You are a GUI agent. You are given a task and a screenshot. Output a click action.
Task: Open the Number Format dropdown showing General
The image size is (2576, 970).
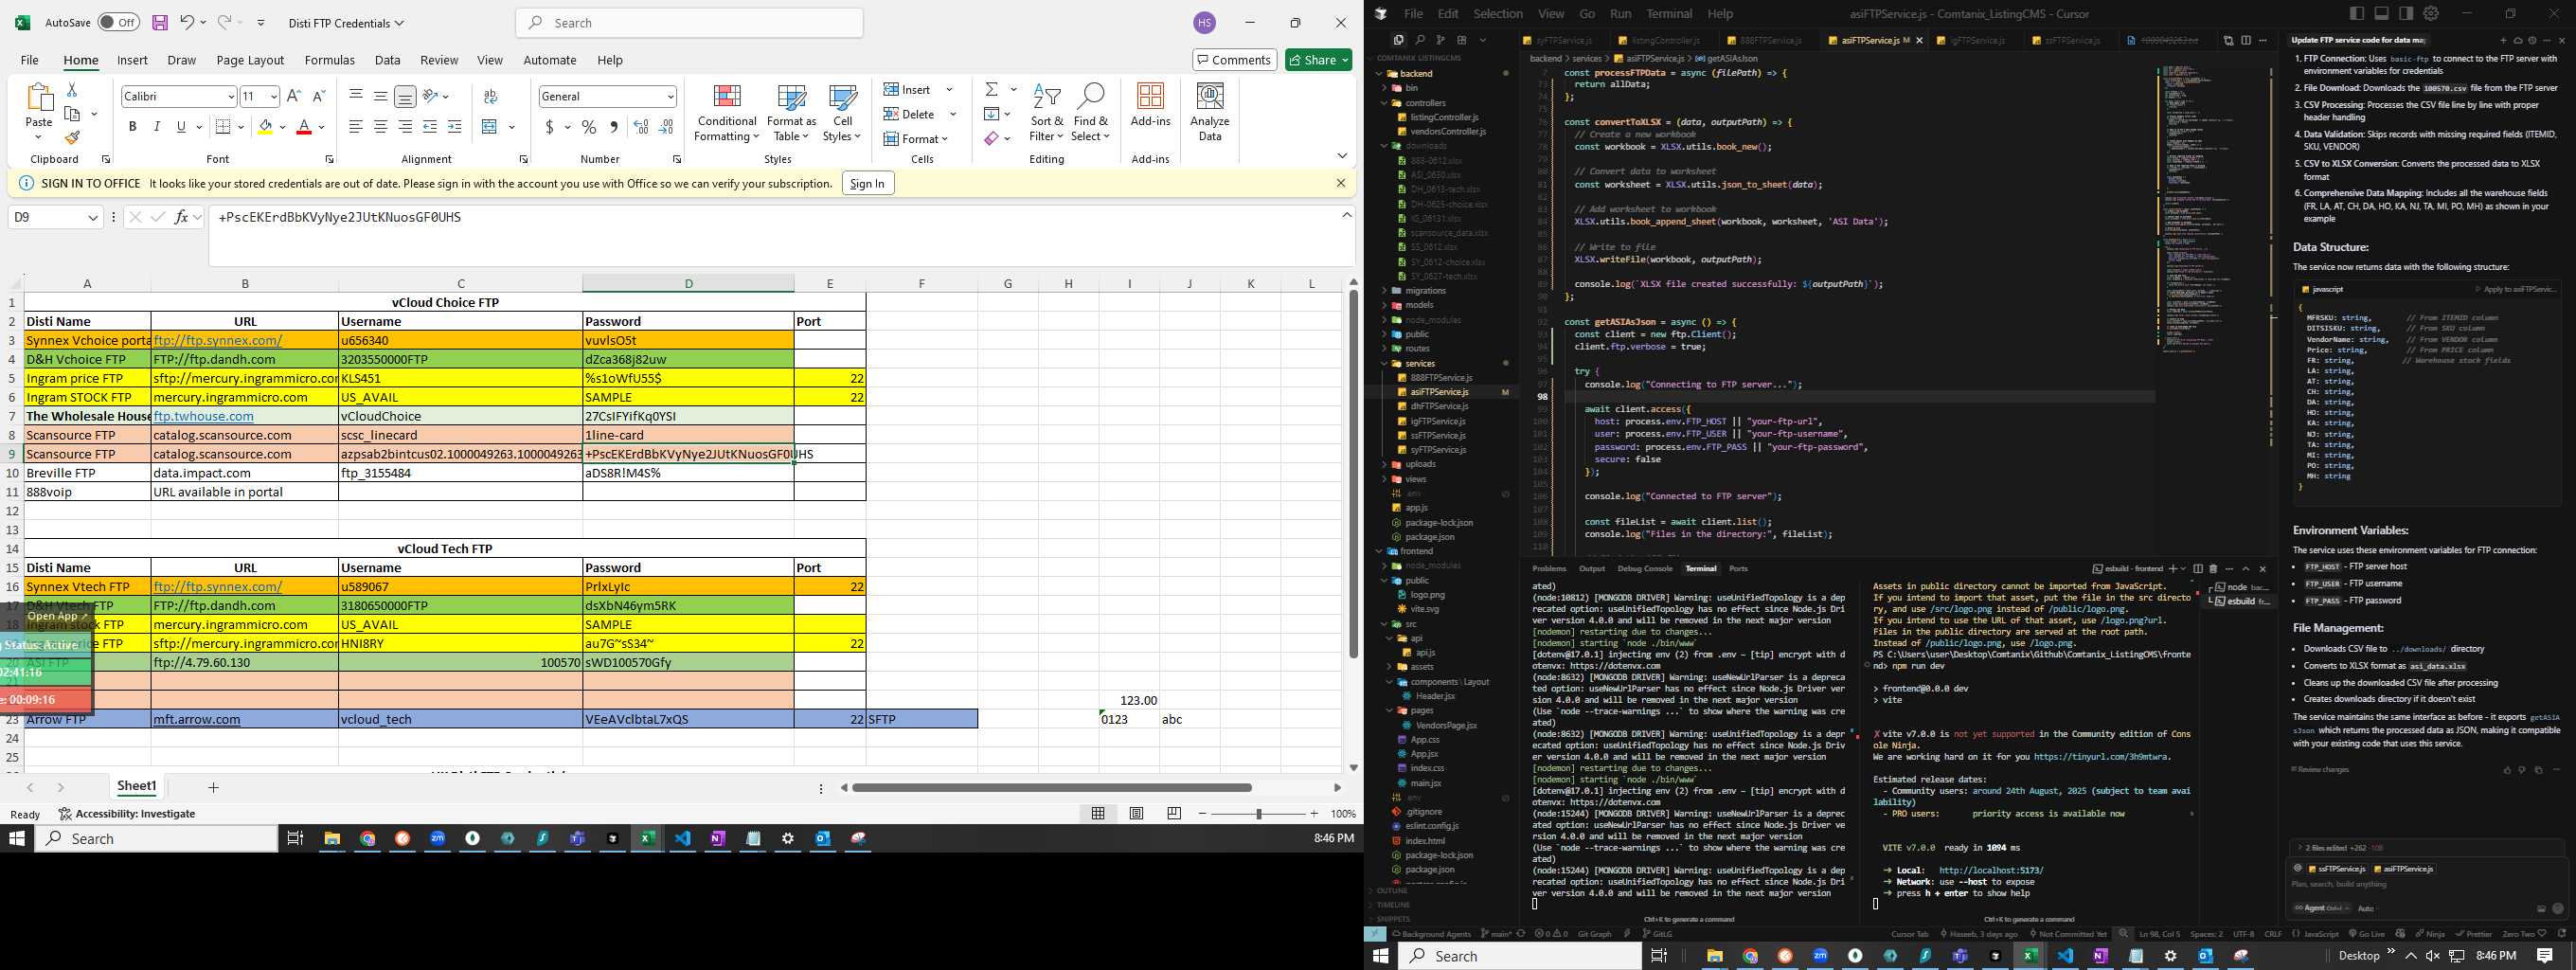[670, 96]
